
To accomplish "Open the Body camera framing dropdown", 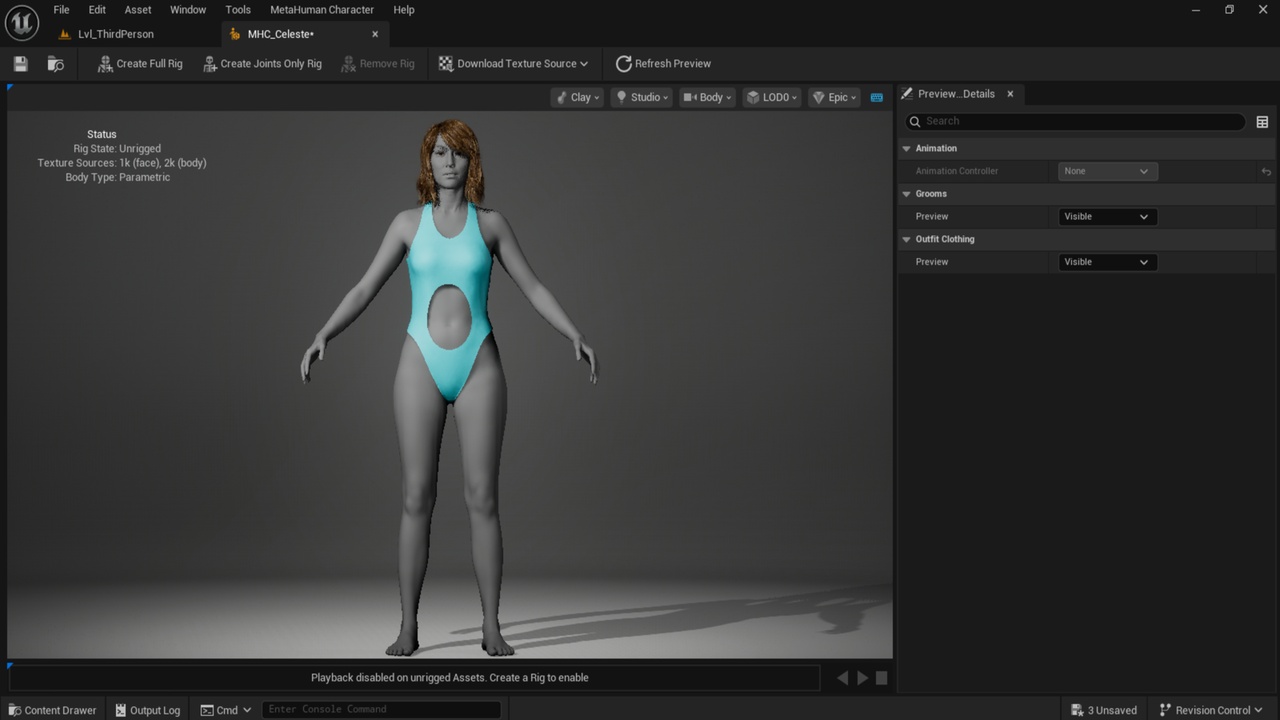I will (707, 97).
